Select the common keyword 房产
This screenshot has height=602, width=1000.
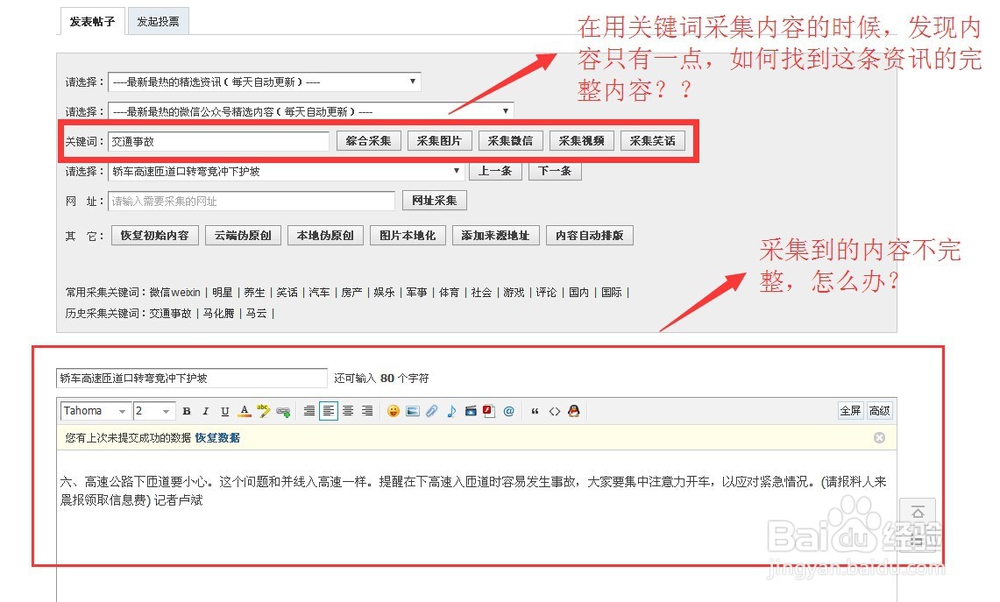(352, 292)
